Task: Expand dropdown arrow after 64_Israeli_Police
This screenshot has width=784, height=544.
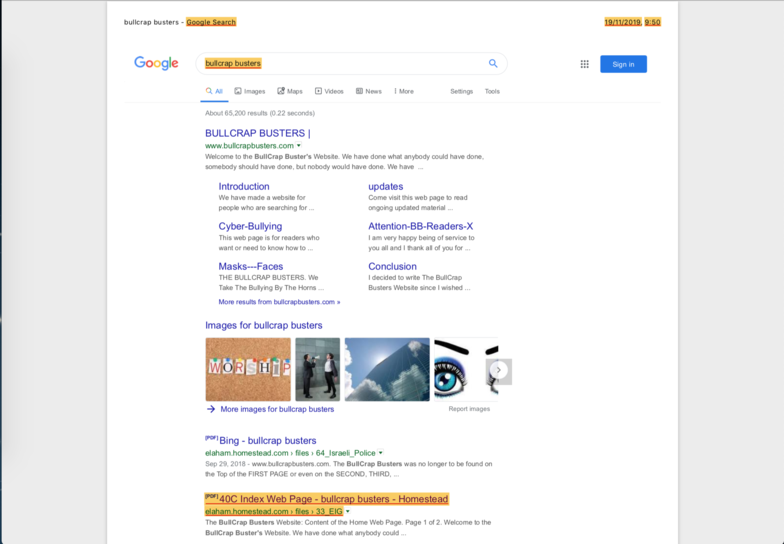Action: coord(380,453)
